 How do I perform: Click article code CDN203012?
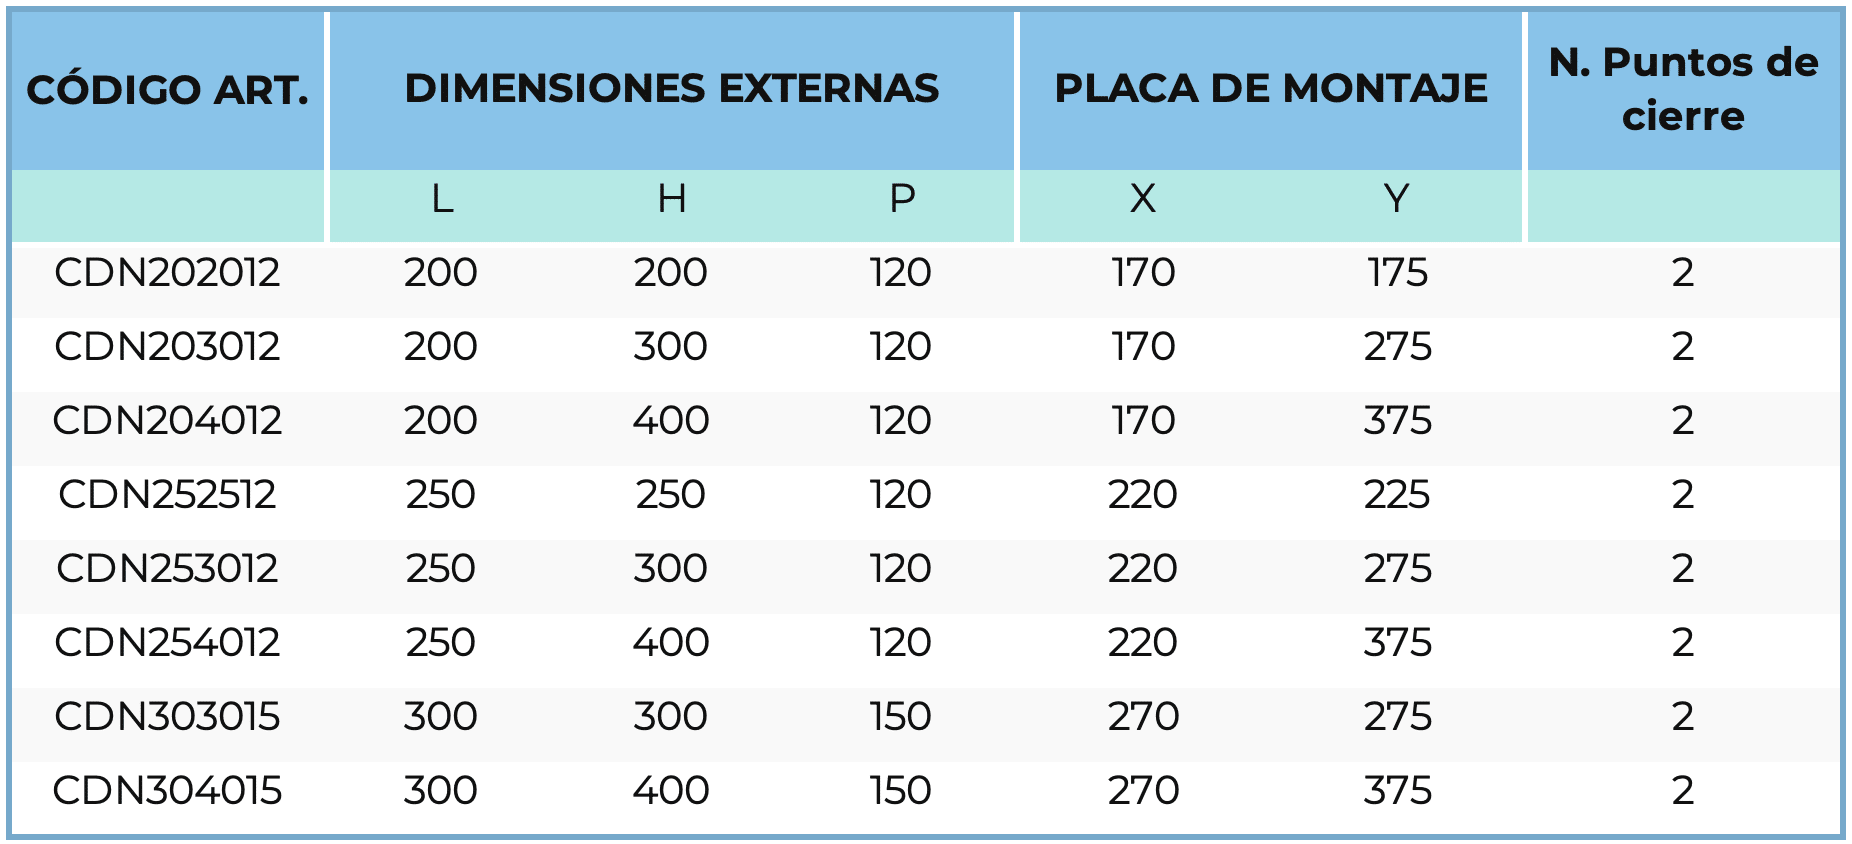[167, 347]
